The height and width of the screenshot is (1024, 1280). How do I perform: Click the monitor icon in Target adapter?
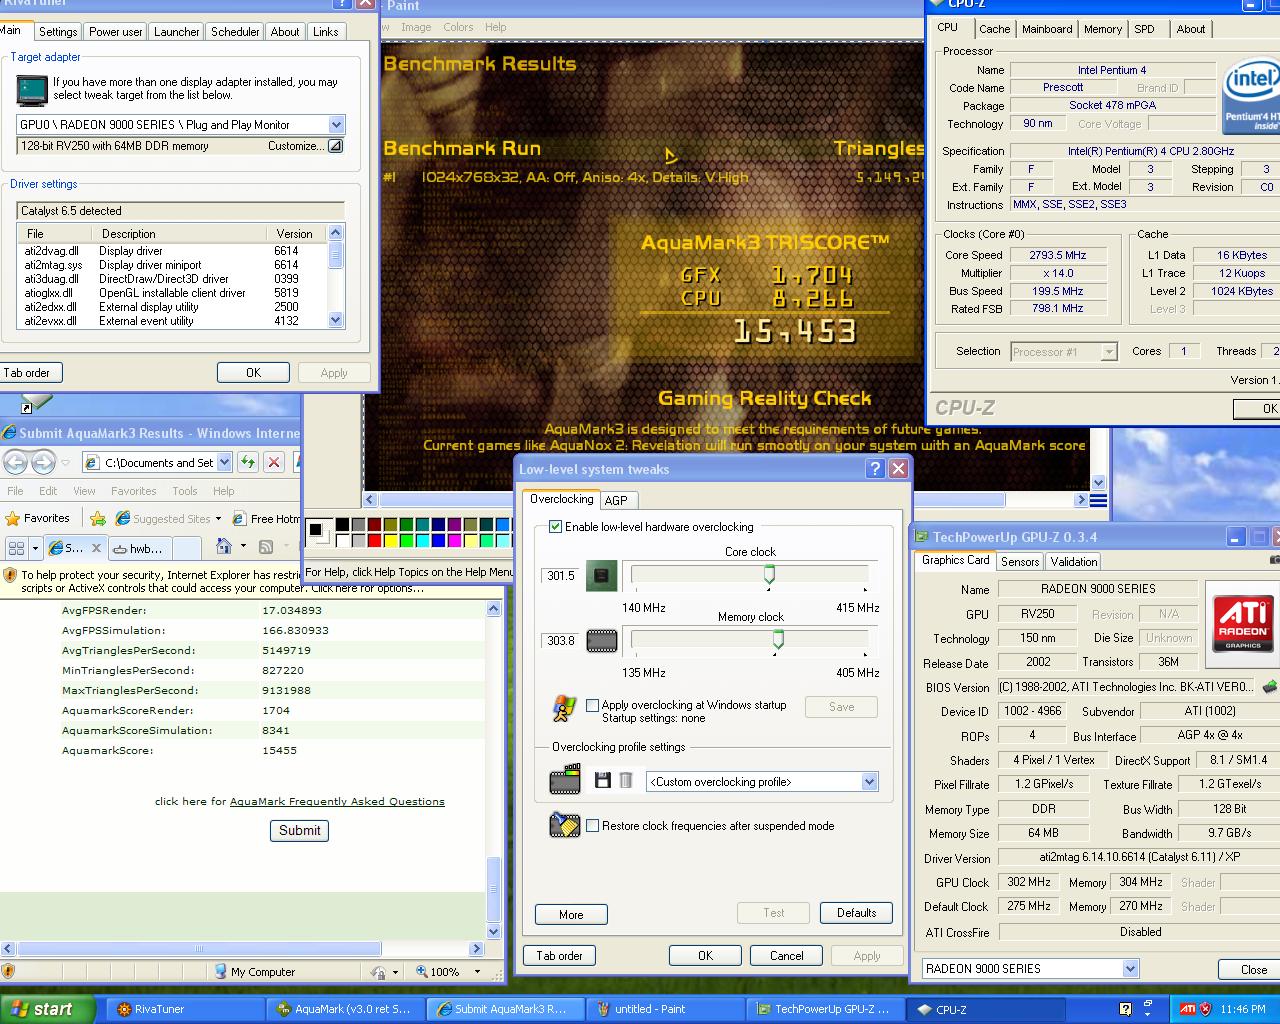(32, 90)
